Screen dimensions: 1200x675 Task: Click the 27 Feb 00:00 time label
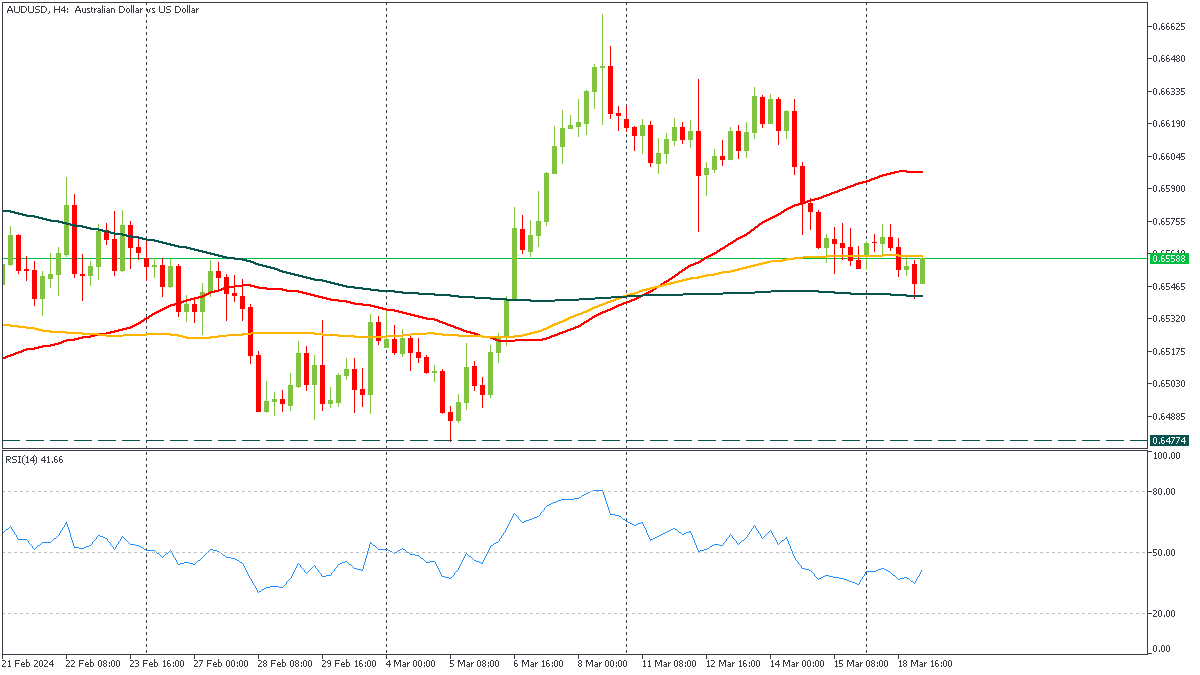point(219,663)
